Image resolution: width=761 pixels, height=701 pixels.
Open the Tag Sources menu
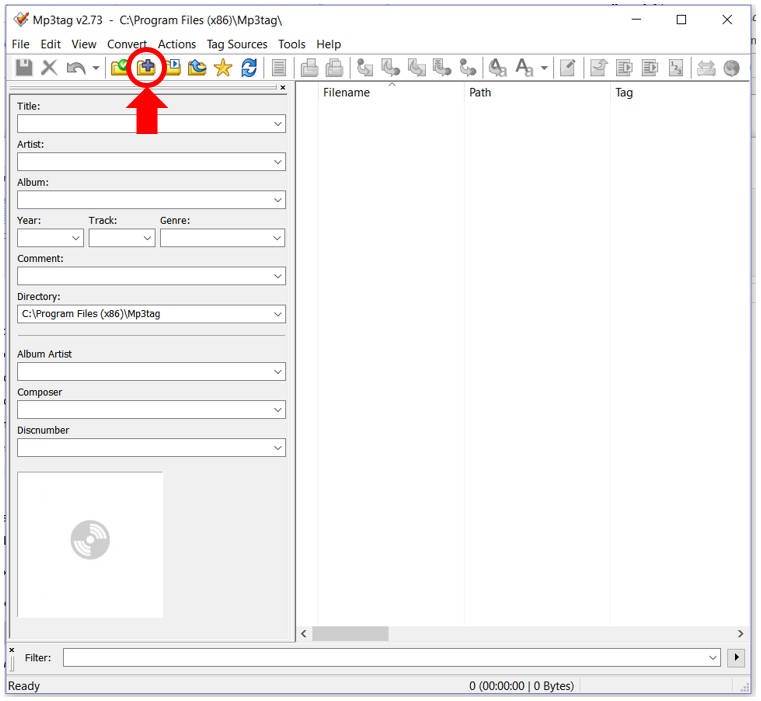pyautogui.click(x=237, y=44)
